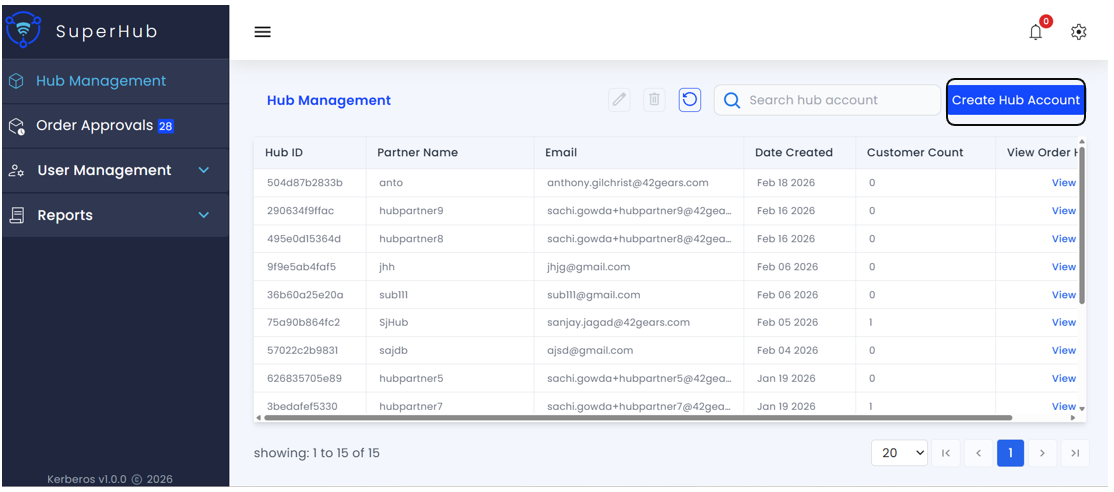Click the Search hub account field
This screenshot has width=1114, height=492.
tap(840, 100)
